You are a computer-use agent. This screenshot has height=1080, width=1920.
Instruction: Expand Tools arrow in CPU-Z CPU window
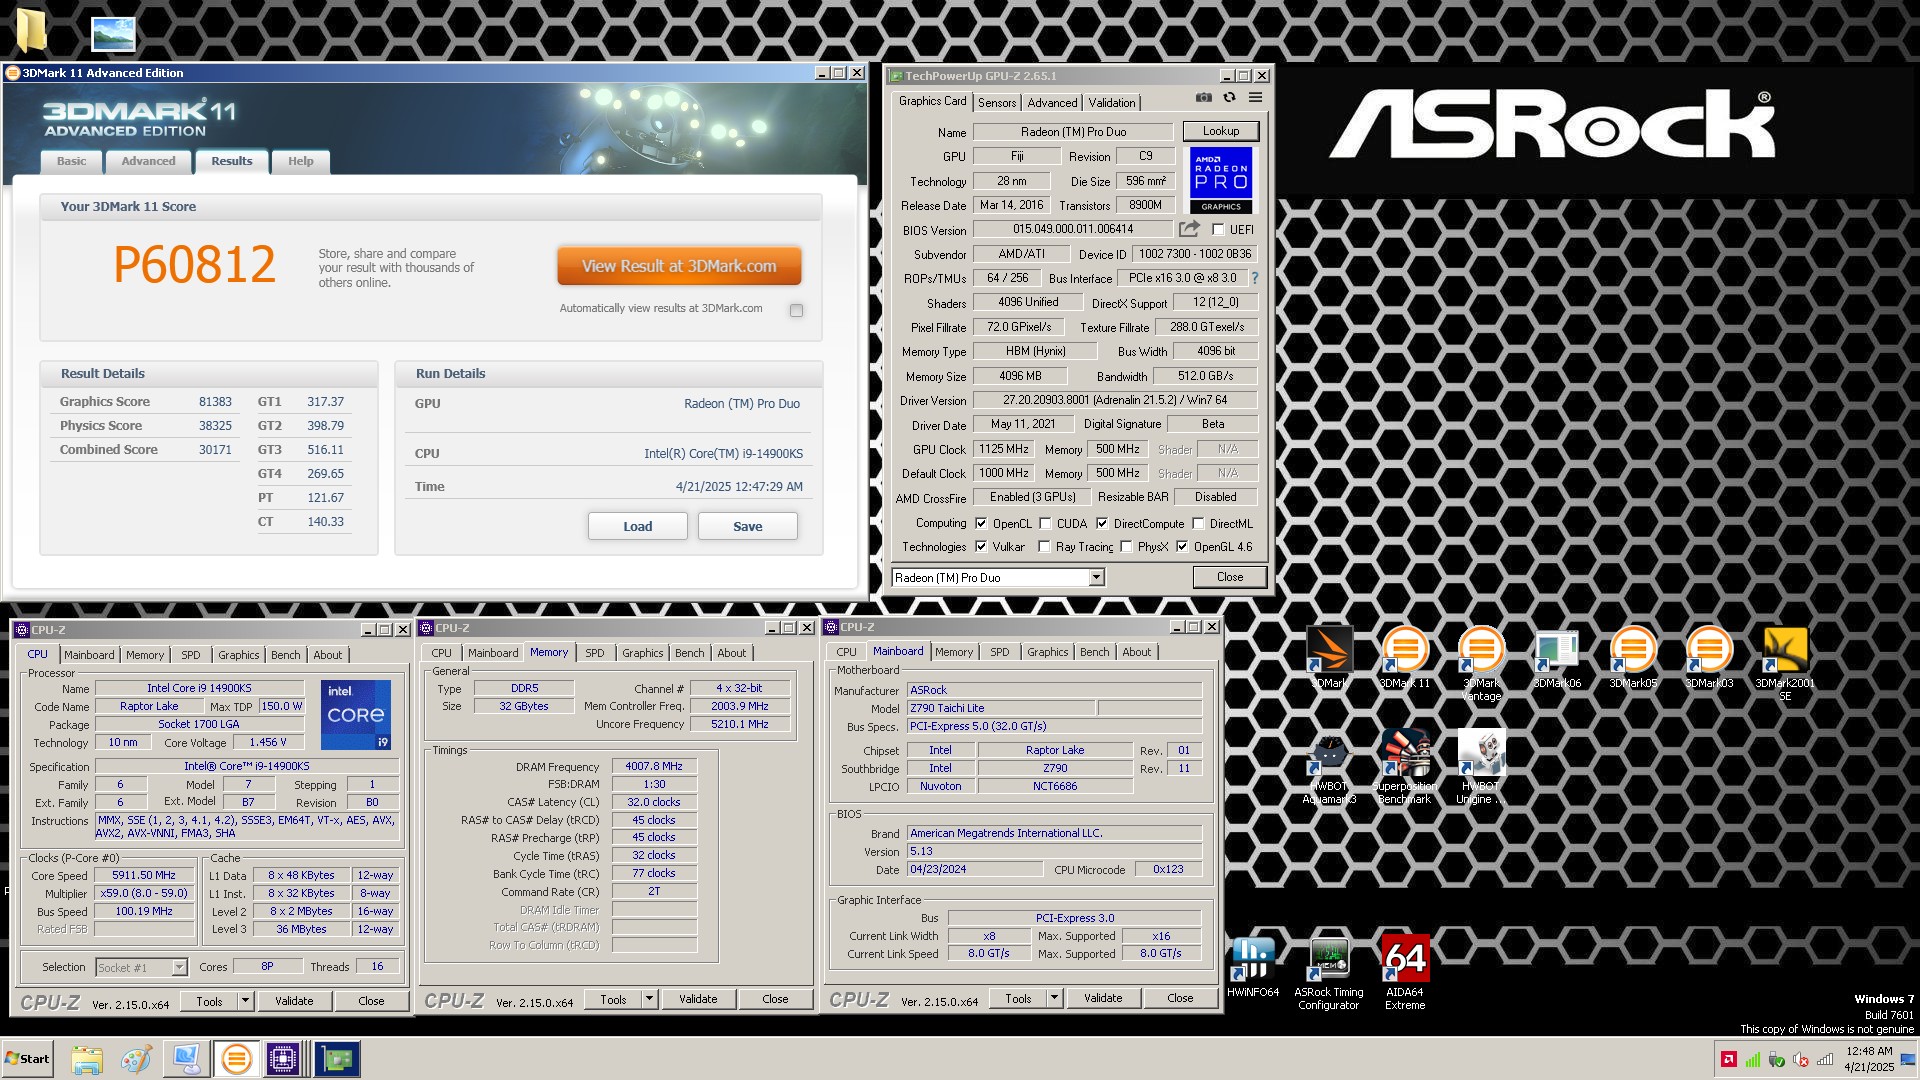[x=244, y=1000]
